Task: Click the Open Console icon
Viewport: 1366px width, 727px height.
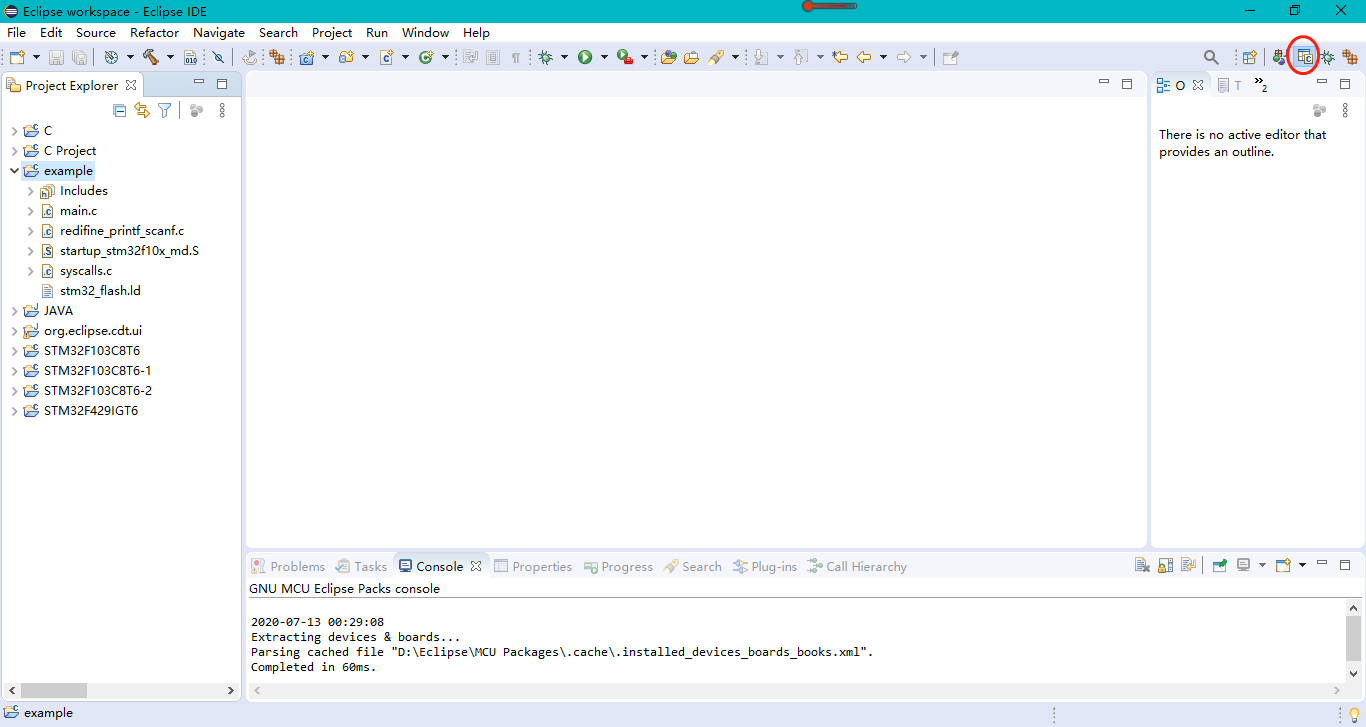Action: 1283,565
